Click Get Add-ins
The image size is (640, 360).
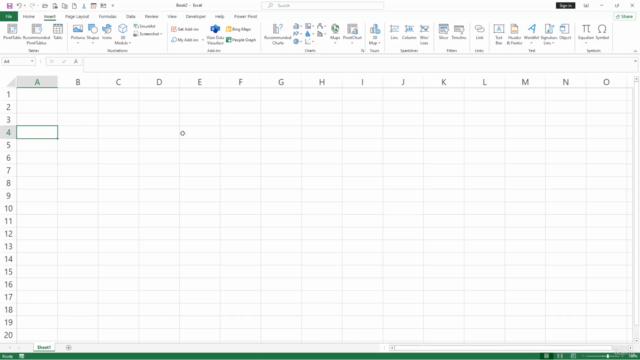coord(185,29)
